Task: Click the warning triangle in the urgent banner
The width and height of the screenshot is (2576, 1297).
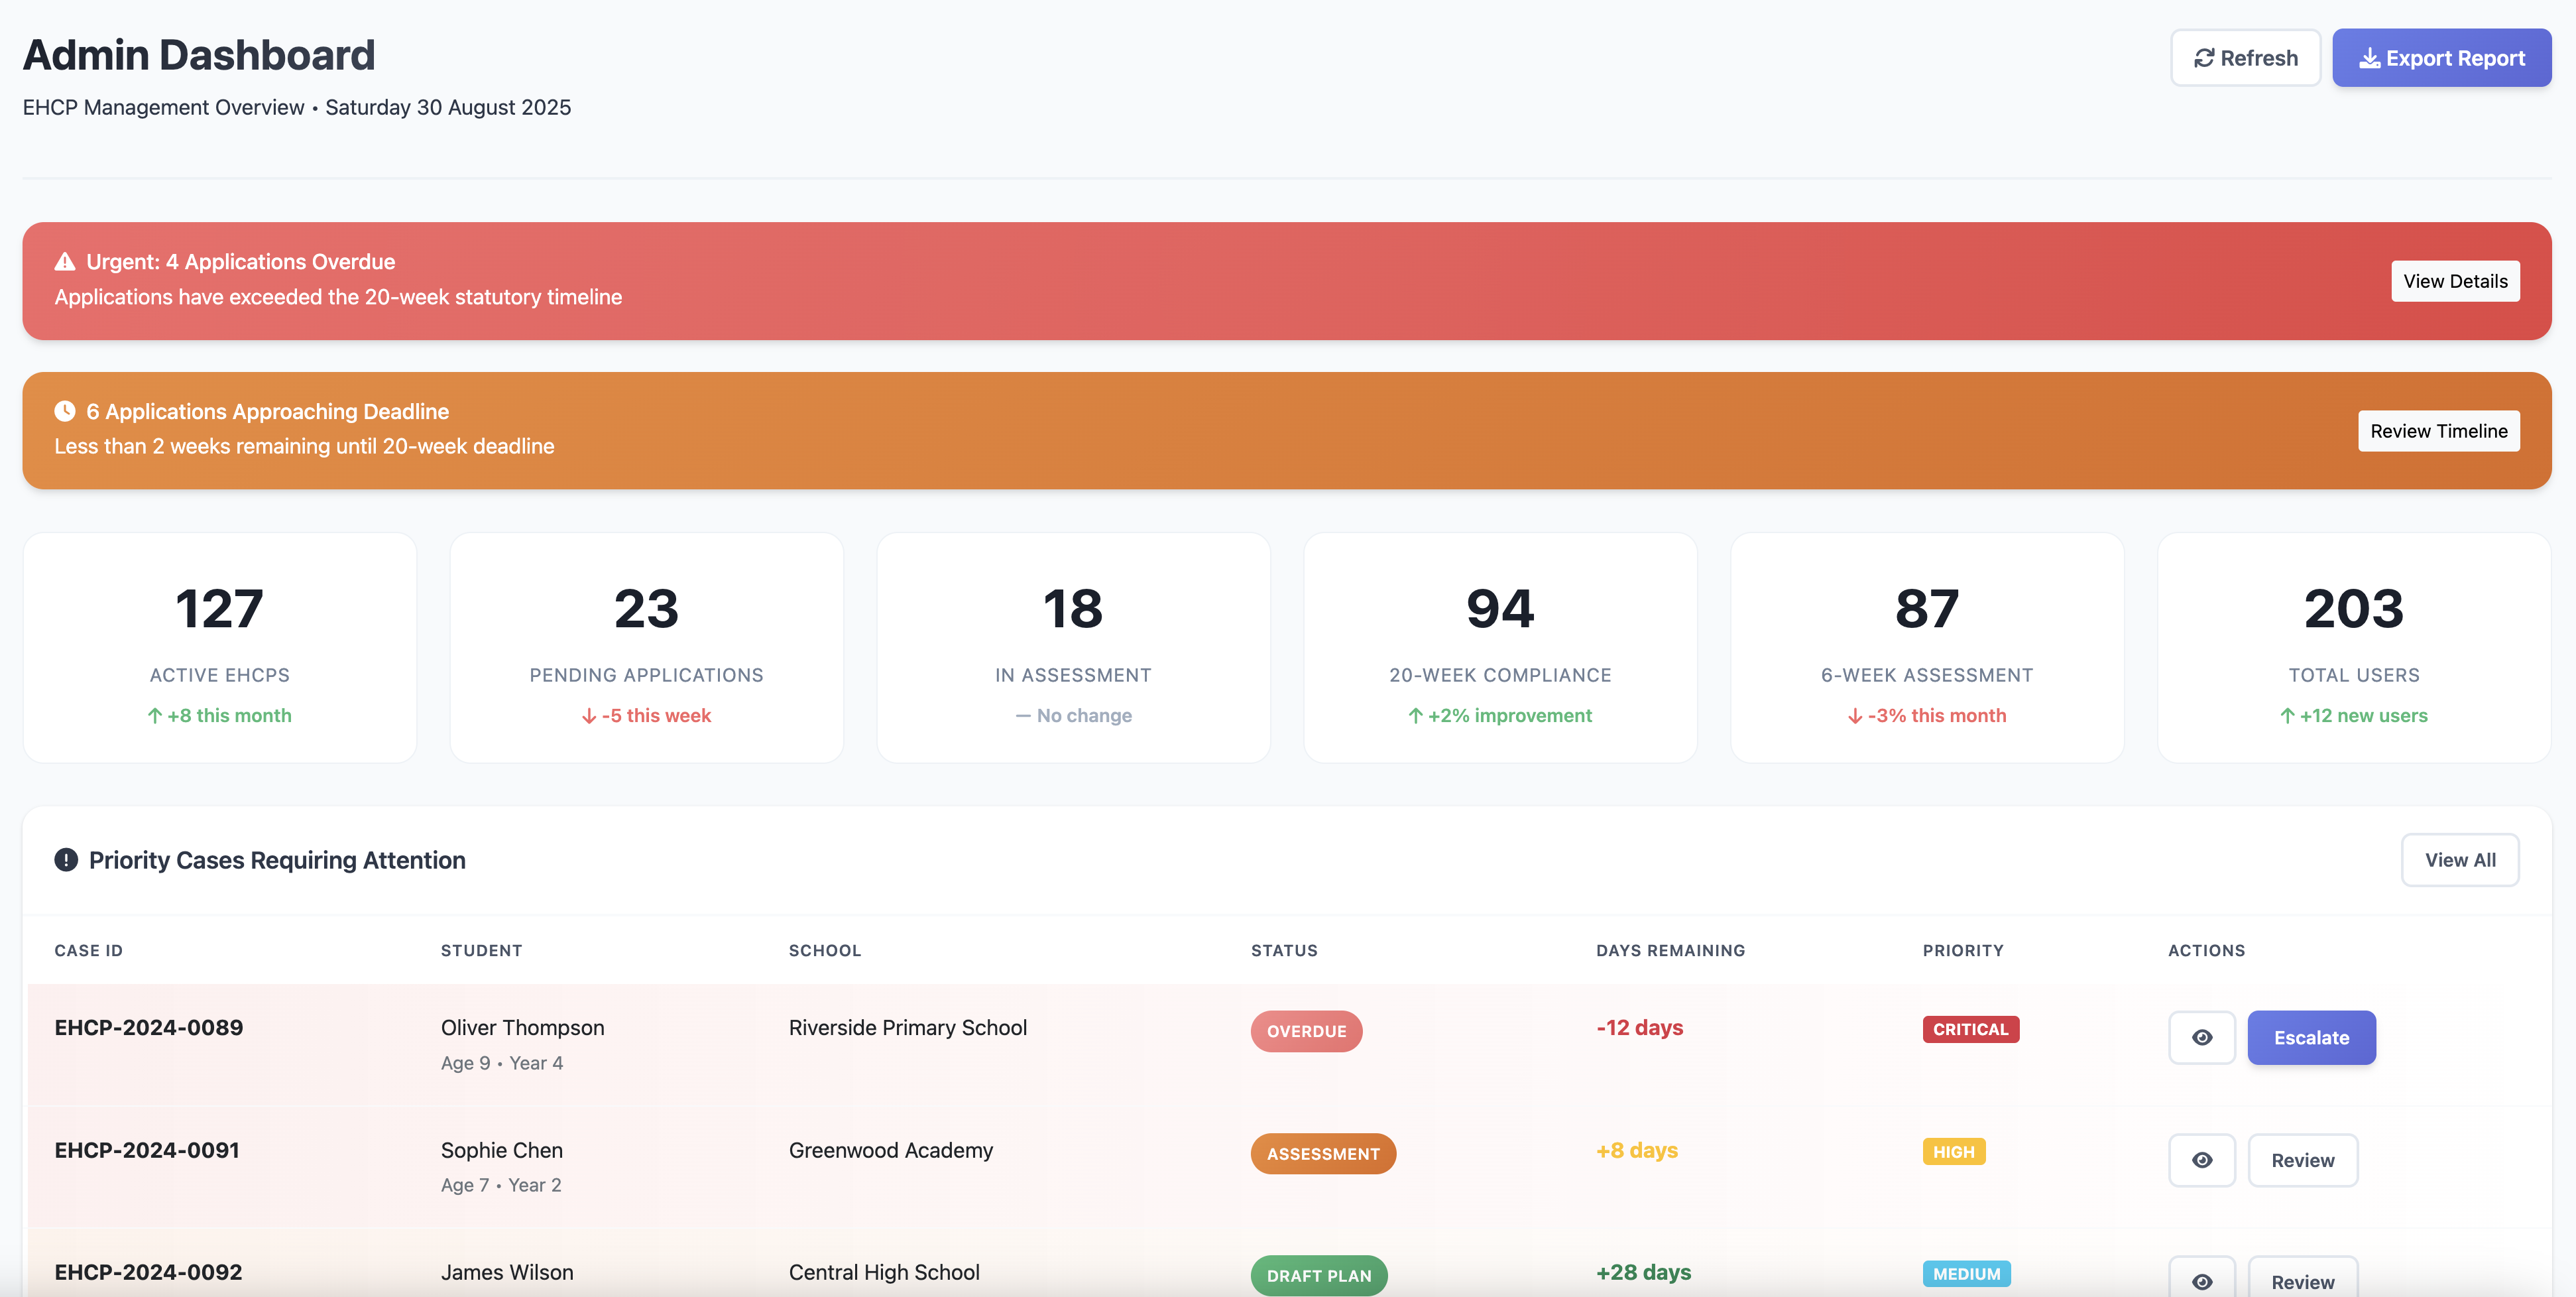Action: (x=64, y=261)
